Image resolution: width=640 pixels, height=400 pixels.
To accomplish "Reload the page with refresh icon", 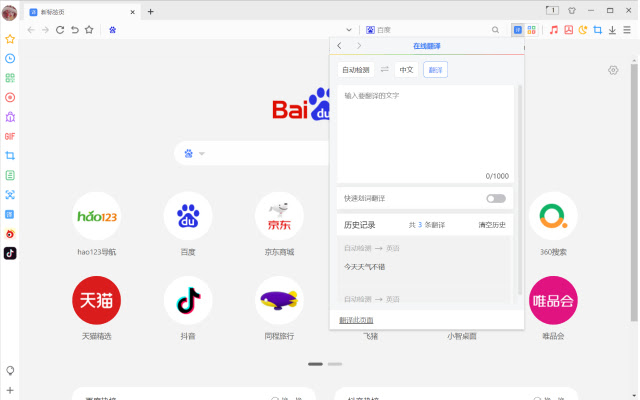I will [60, 30].
